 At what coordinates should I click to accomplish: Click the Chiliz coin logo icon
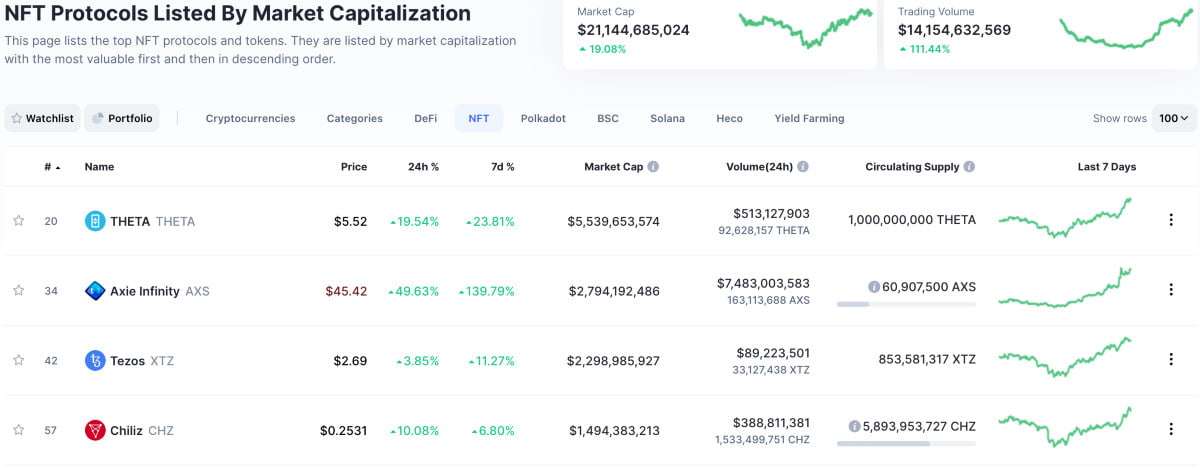[95, 430]
